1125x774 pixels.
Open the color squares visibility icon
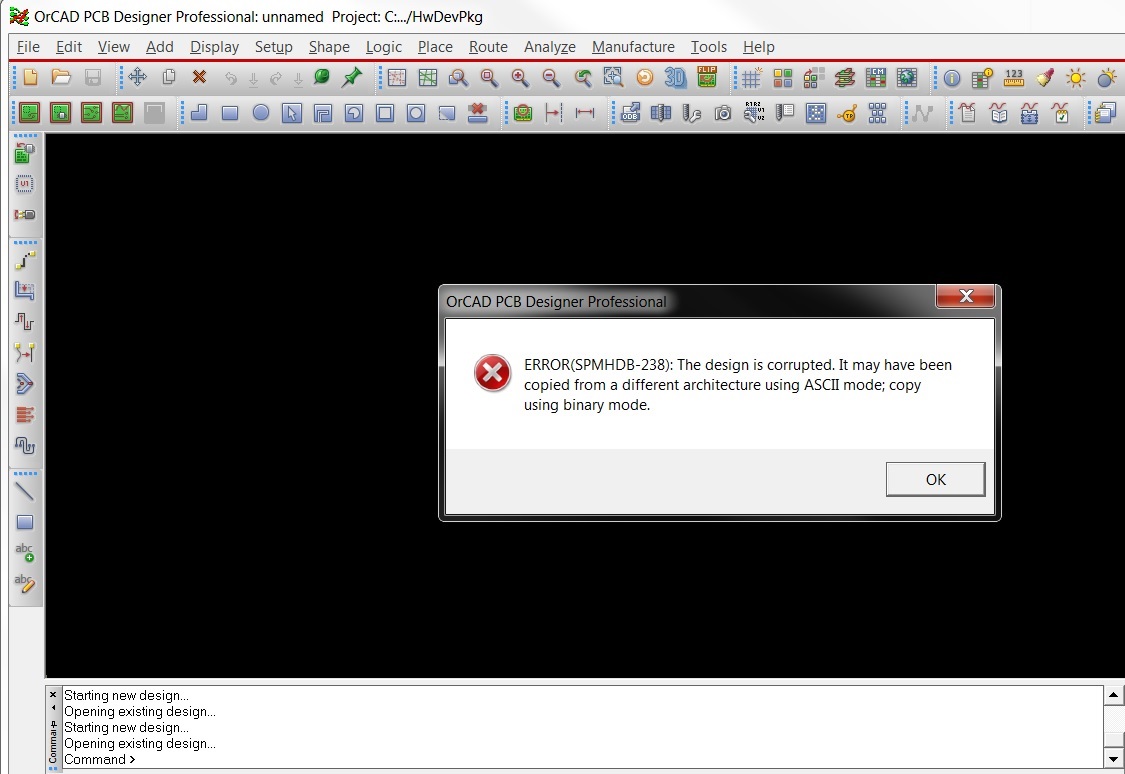point(783,77)
